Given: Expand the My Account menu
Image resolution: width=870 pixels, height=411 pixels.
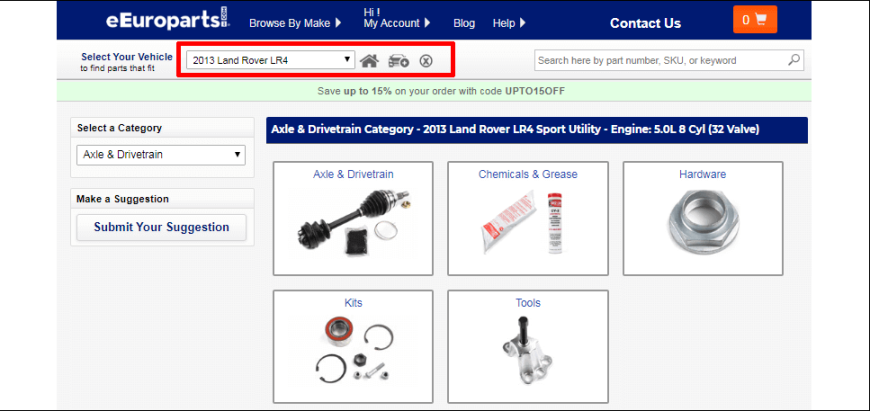Looking at the screenshot, I should (397, 23).
